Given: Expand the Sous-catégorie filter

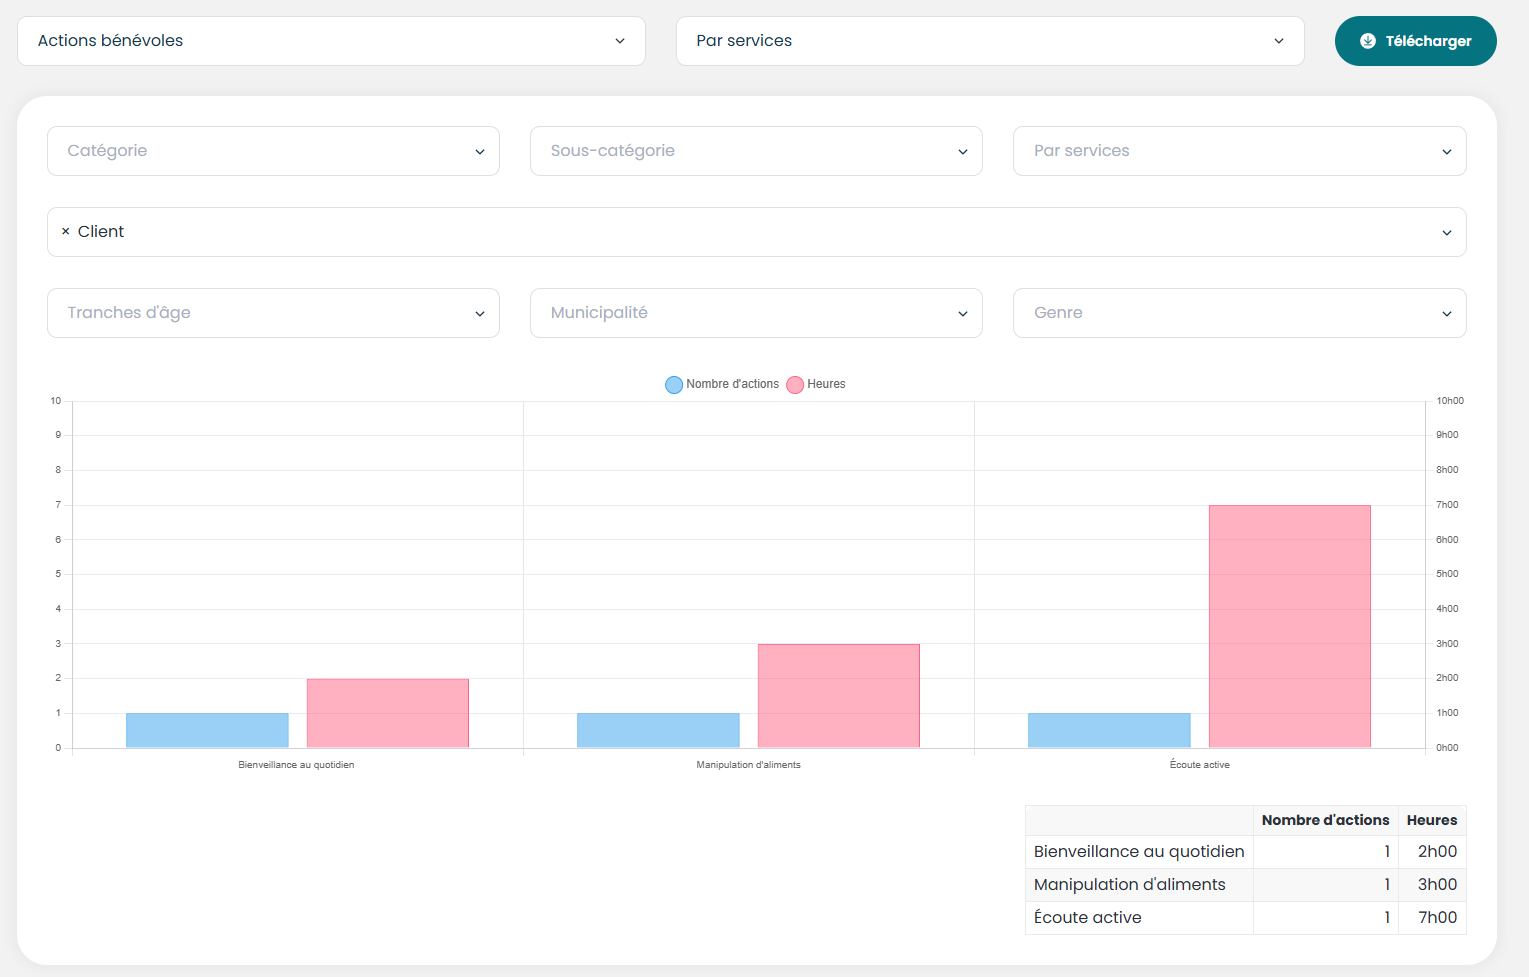Looking at the screenshot, I should tap(755, 151).
